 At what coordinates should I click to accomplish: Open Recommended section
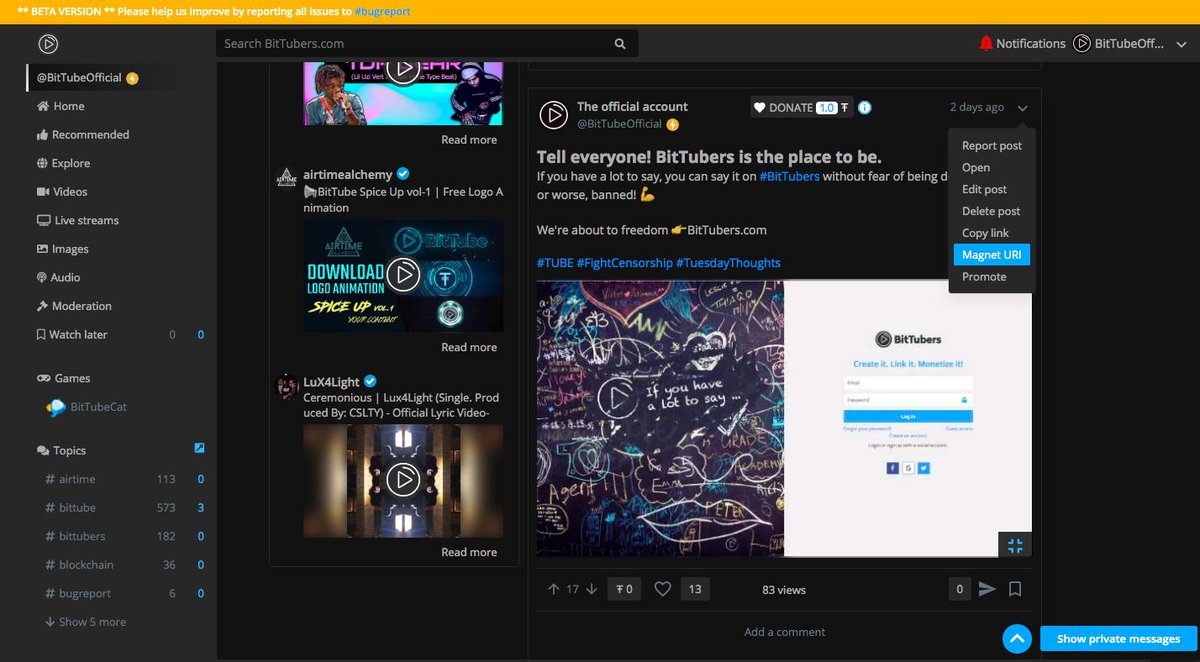(x=83, y=135)
